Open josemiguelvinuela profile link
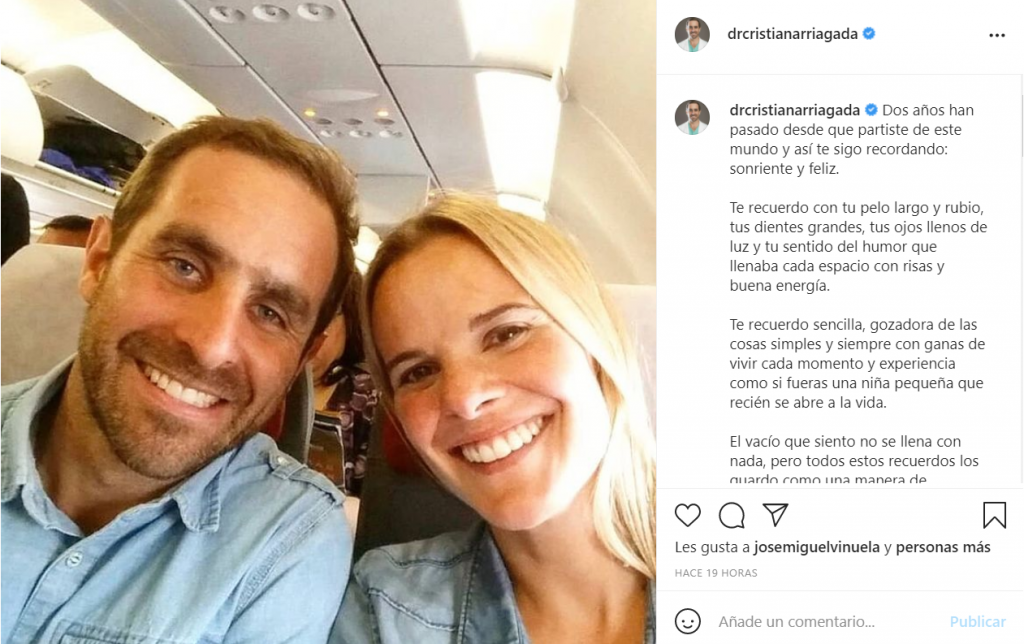This screenshot has height=644, width=1024. 817,547
